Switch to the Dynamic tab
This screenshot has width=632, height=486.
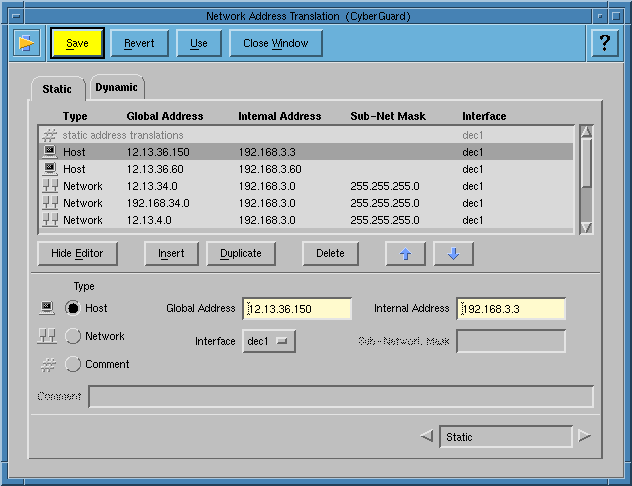coord(117,88)
